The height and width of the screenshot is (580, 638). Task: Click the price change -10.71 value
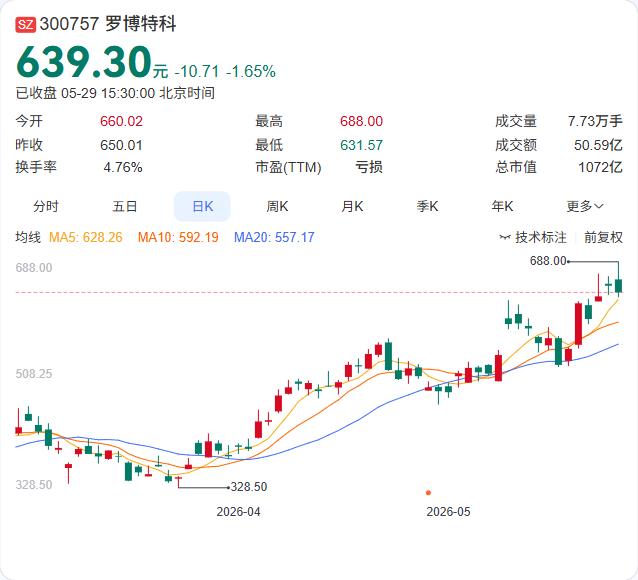pos(197,72)
